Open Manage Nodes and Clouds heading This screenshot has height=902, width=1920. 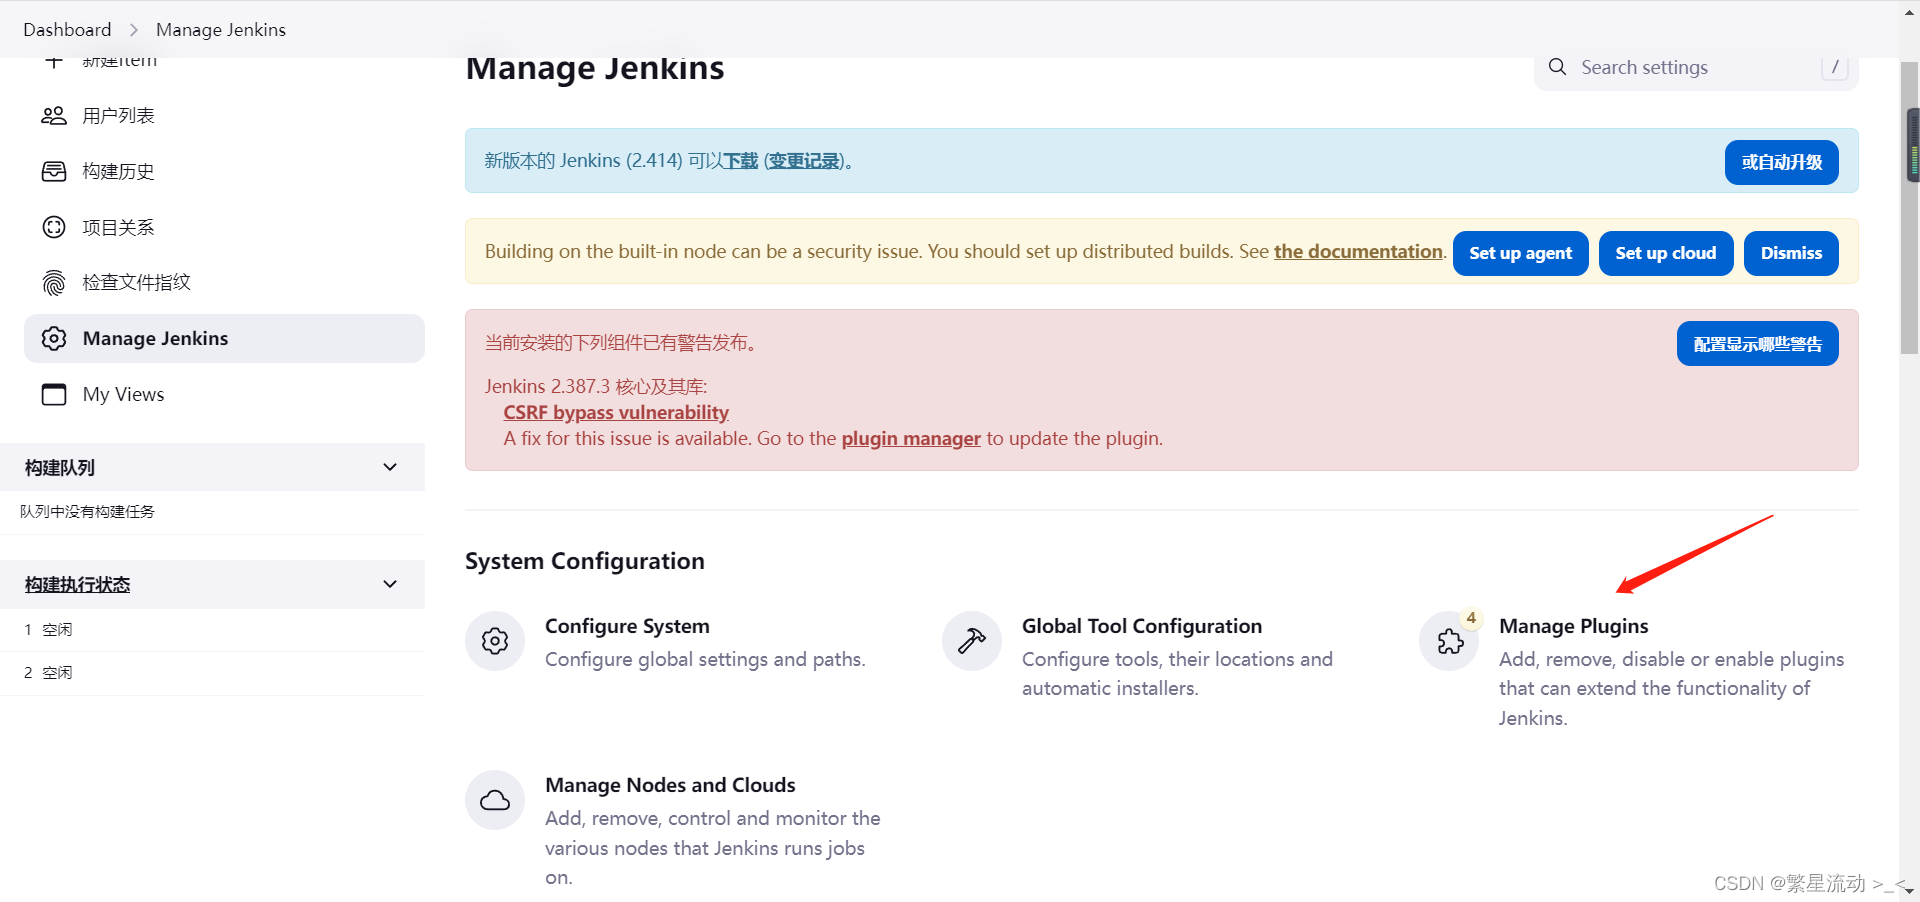[670, 785]
